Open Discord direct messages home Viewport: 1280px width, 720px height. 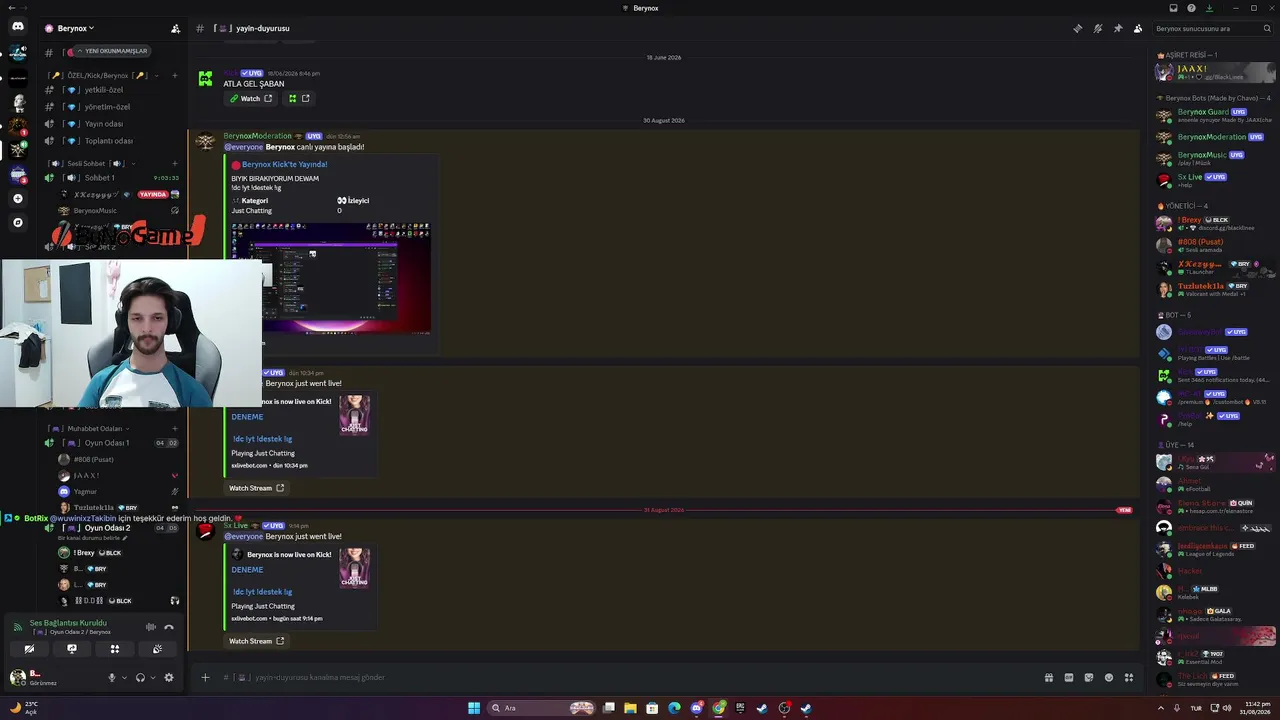coord(18,27)
